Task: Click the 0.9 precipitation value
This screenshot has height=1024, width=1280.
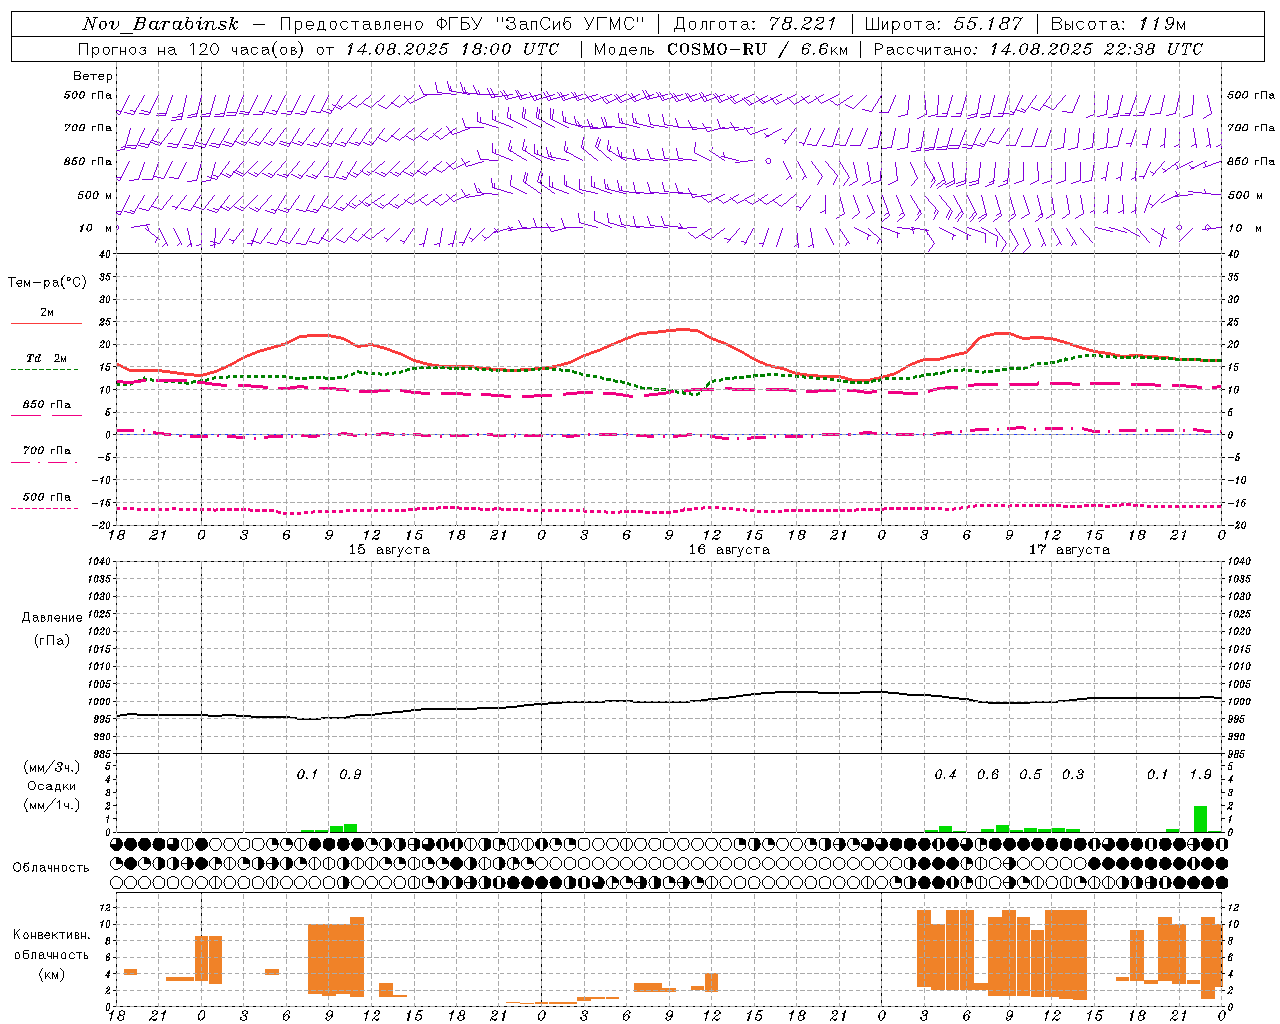Action: (x=350, y=775)
